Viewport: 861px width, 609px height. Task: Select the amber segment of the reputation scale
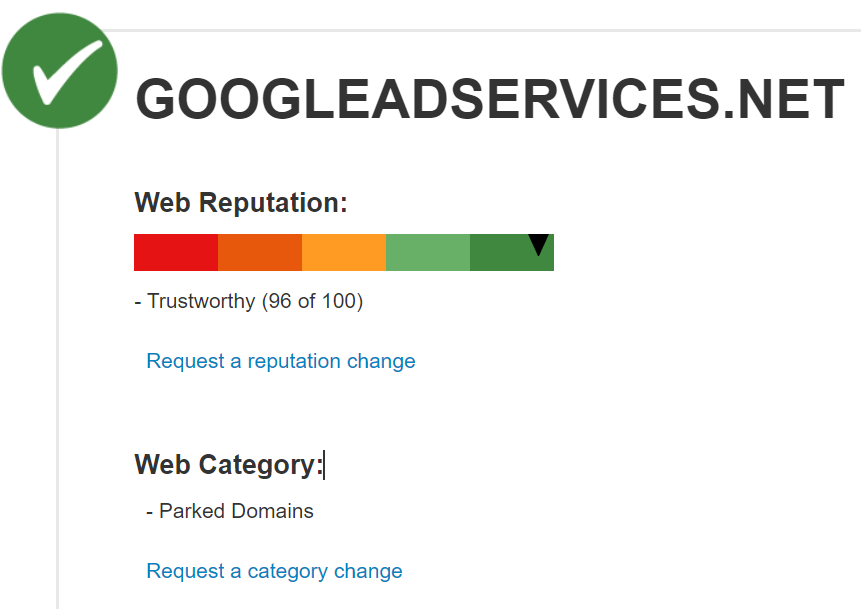pos(343,252)
